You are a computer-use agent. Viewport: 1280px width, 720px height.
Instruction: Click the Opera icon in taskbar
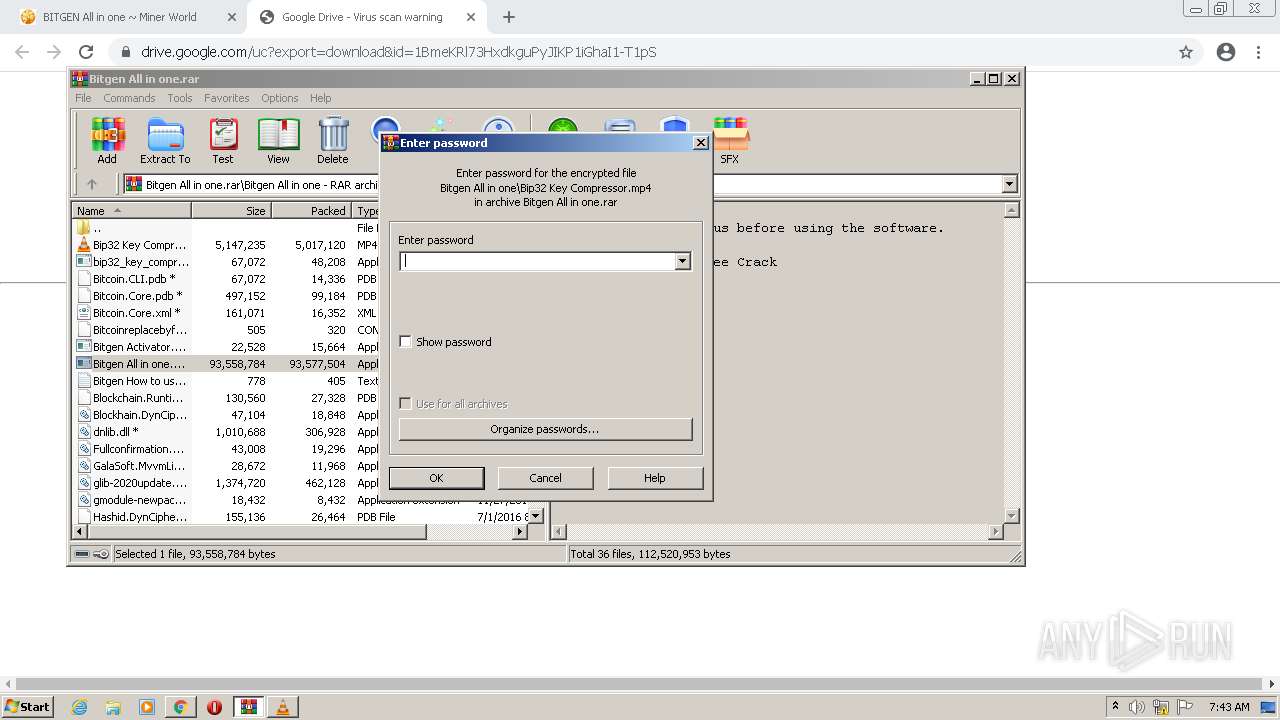pyautogui.click(x=214, y=707)
